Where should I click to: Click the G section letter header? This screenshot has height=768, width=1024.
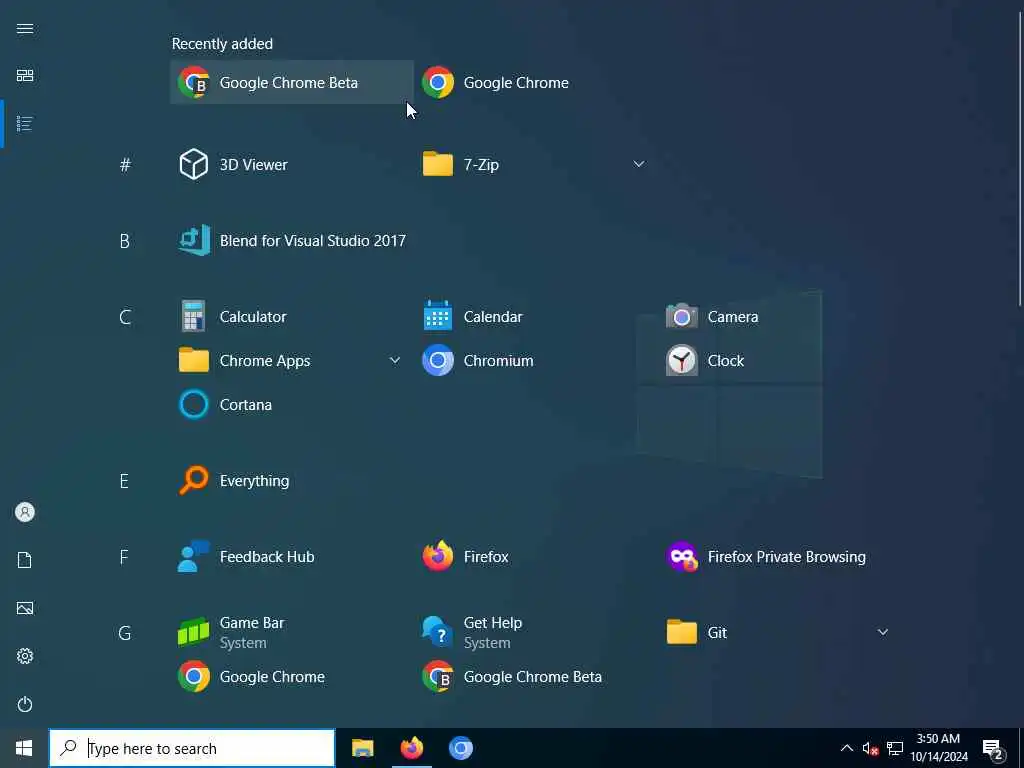coord(125,633)
